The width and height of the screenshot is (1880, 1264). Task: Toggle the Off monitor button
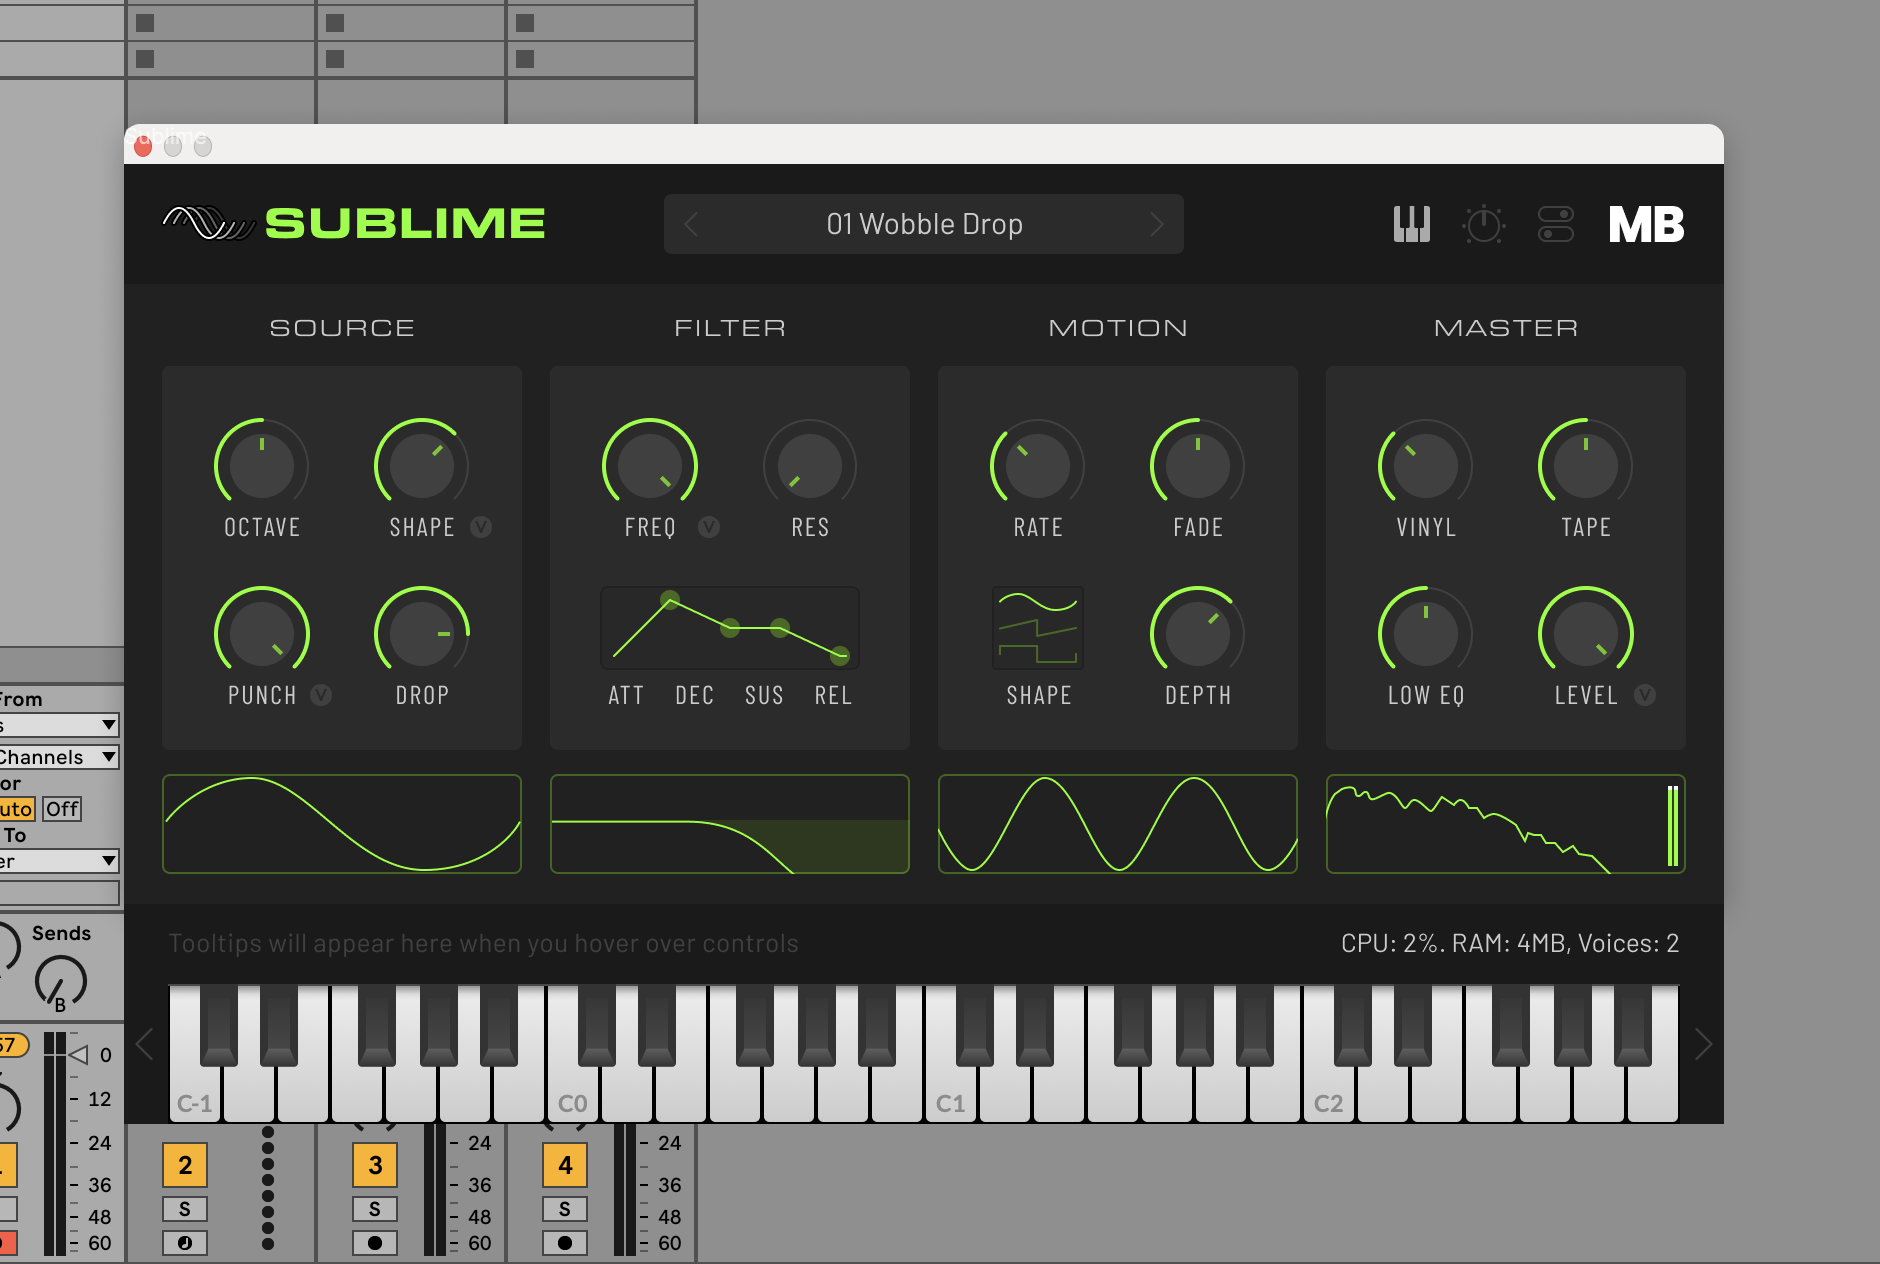point(62,809)
